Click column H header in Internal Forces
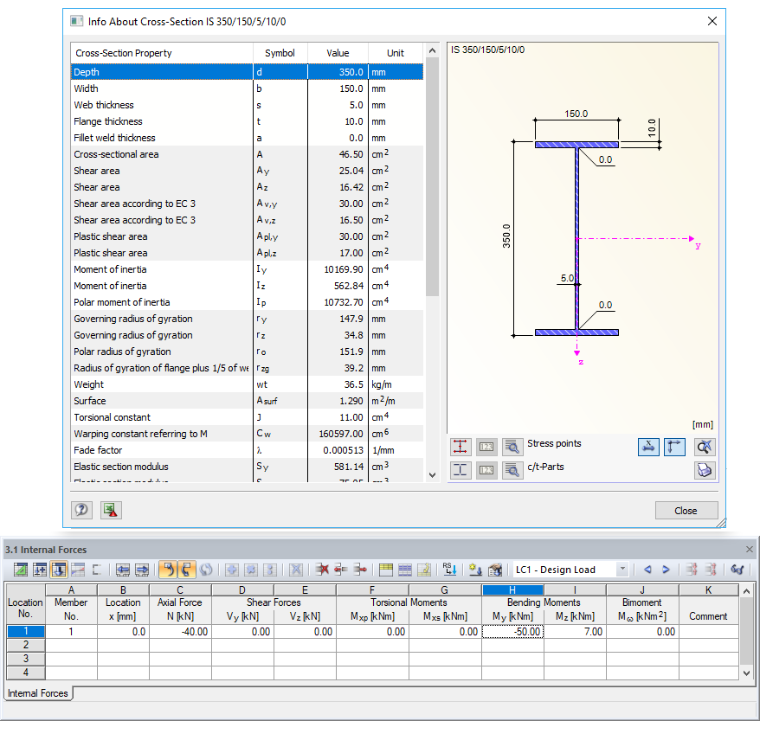Screen dimensions: 760x729 click(512, 590)
